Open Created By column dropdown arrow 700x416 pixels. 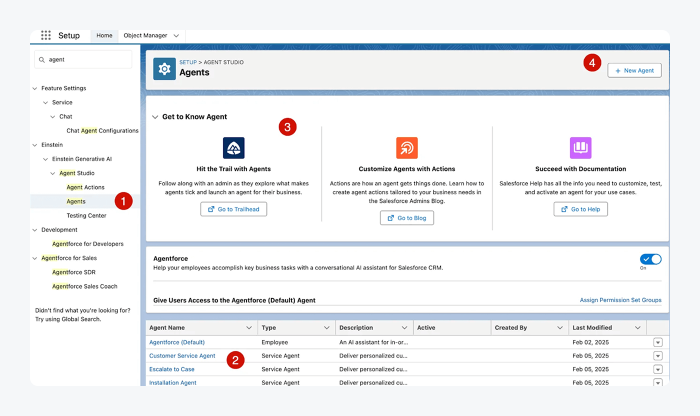(x=560, y=328)
